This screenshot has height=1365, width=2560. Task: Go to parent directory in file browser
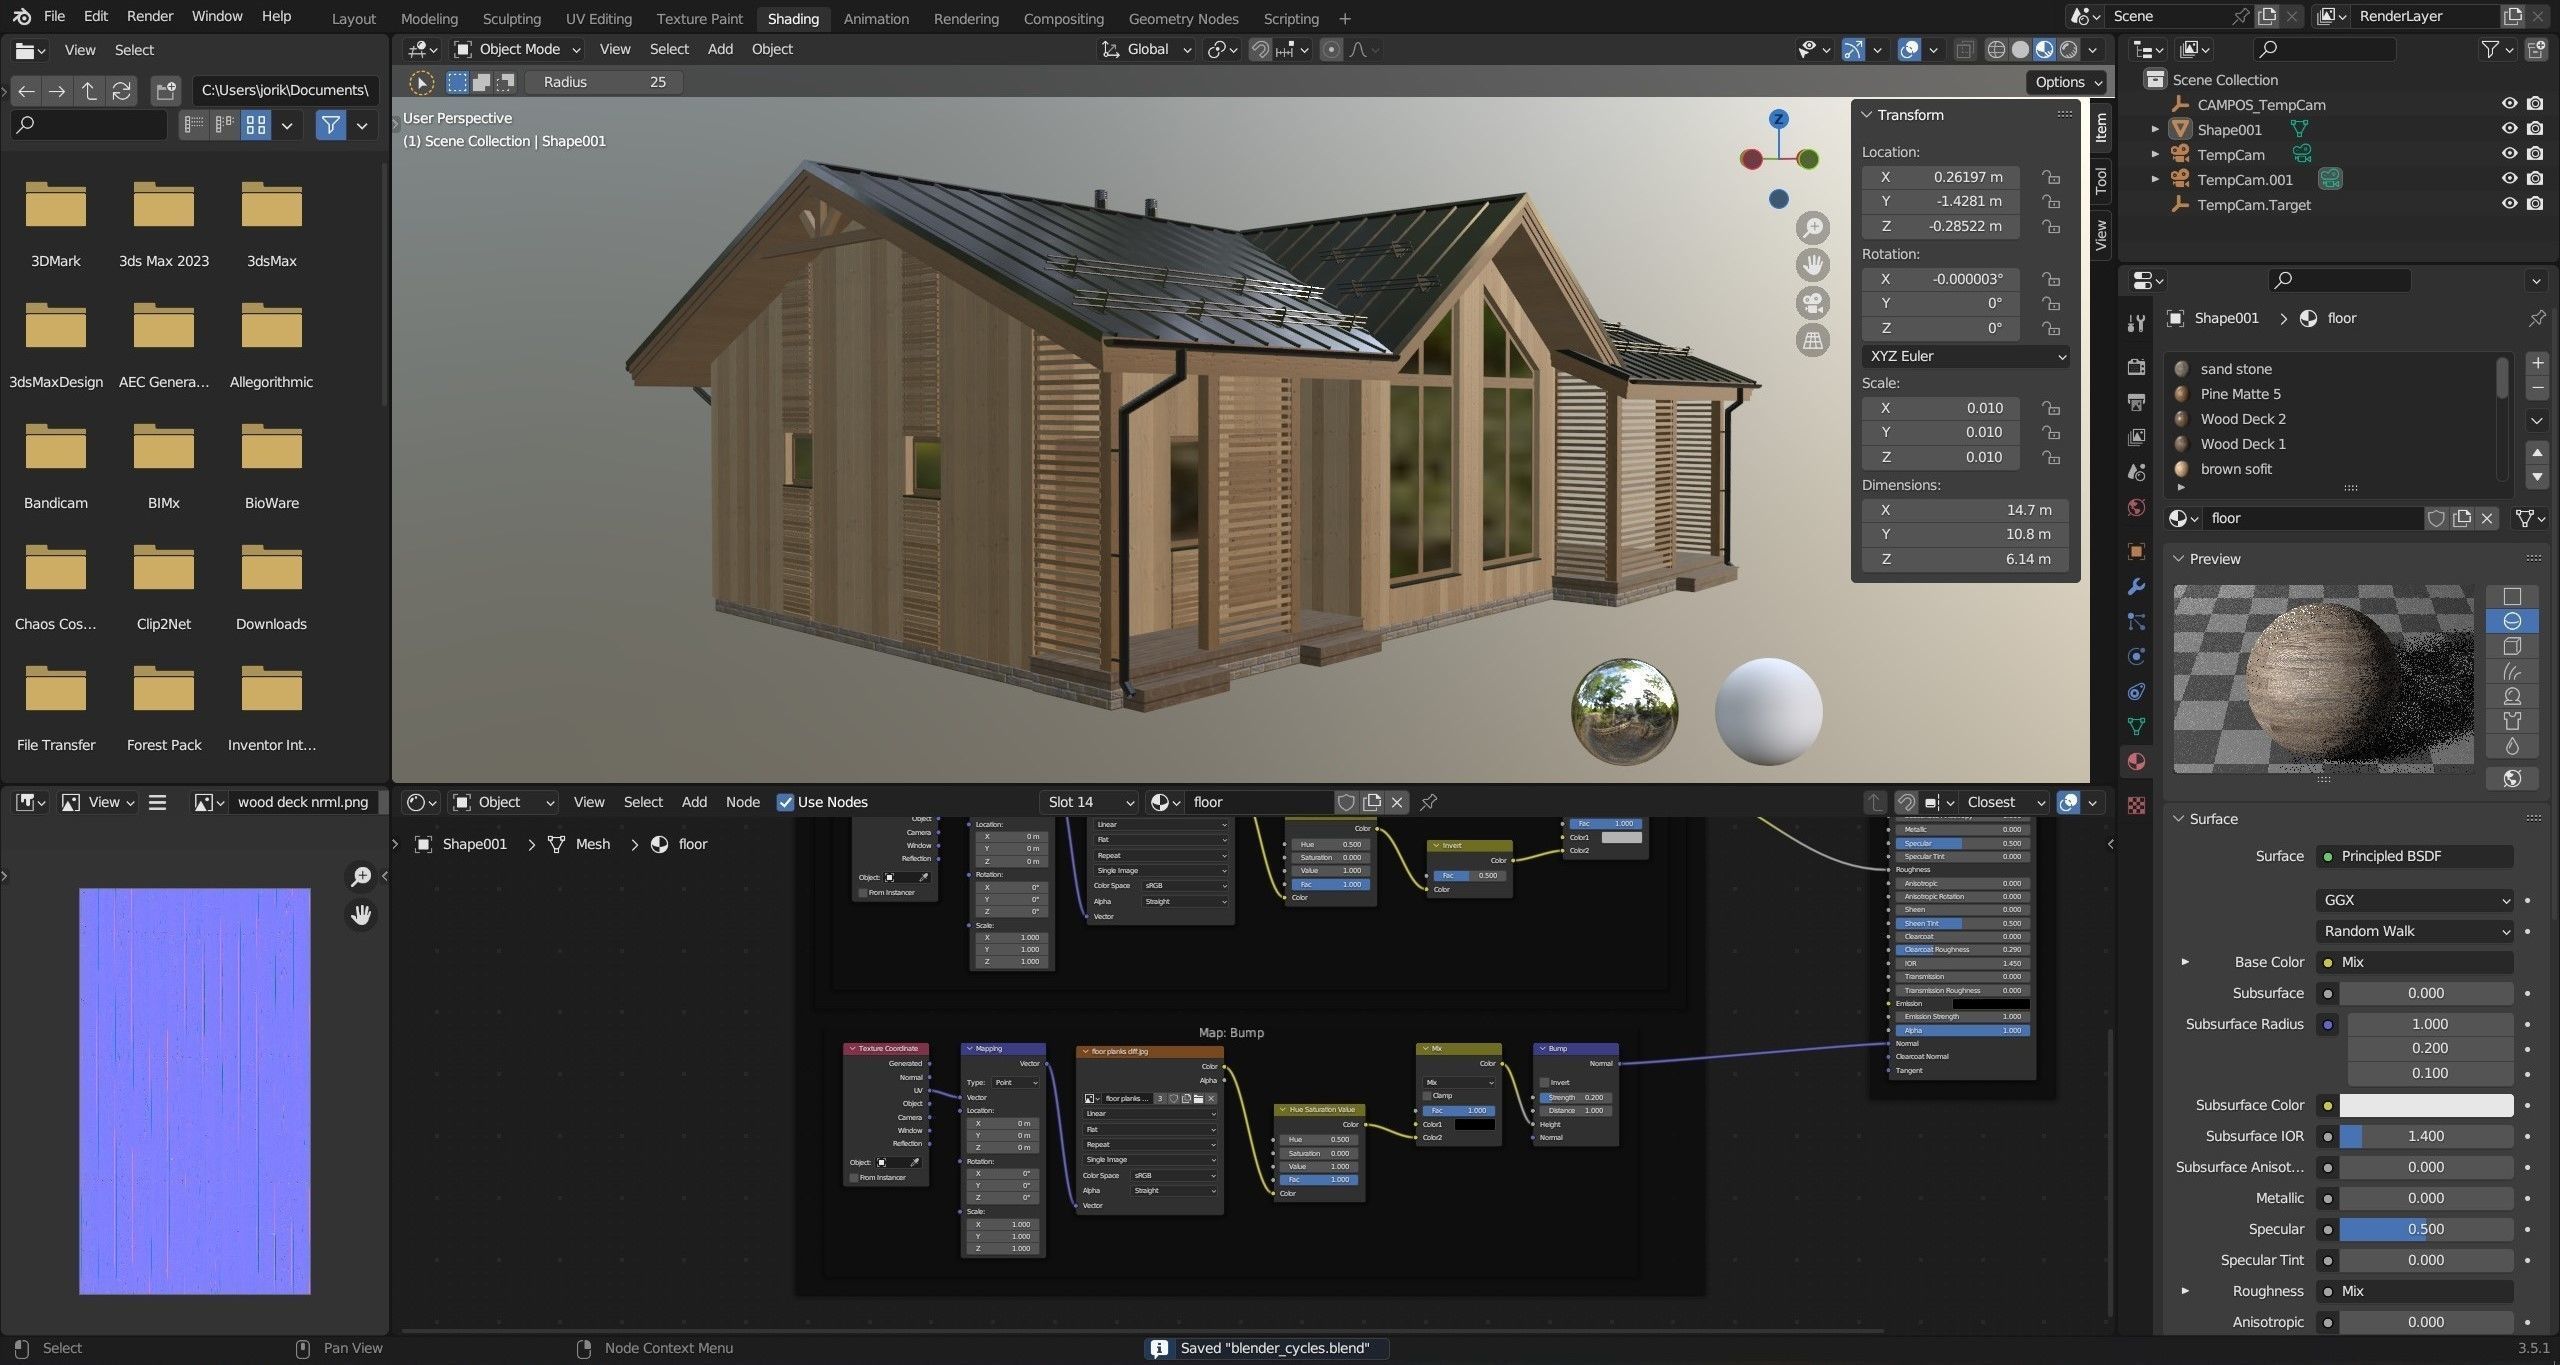[x=89, y=91]
